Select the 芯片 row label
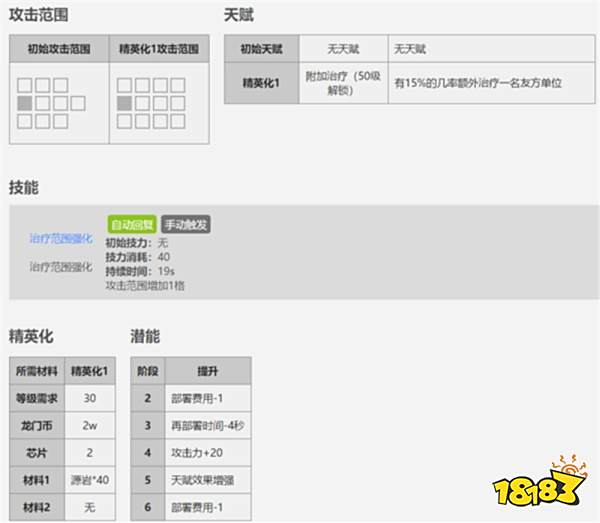The height and width of the screenshot is (523, 600). (x=37, y=452)
